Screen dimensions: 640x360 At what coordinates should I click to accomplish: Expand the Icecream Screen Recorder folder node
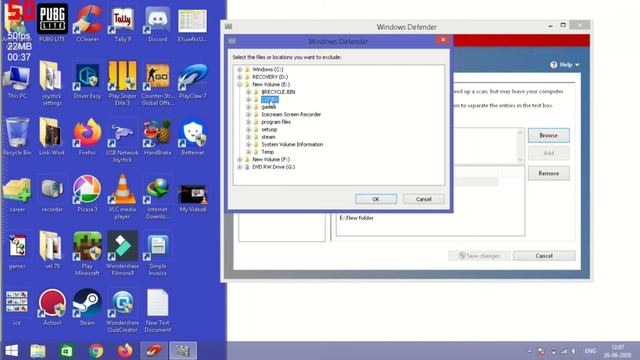[249, 114]
